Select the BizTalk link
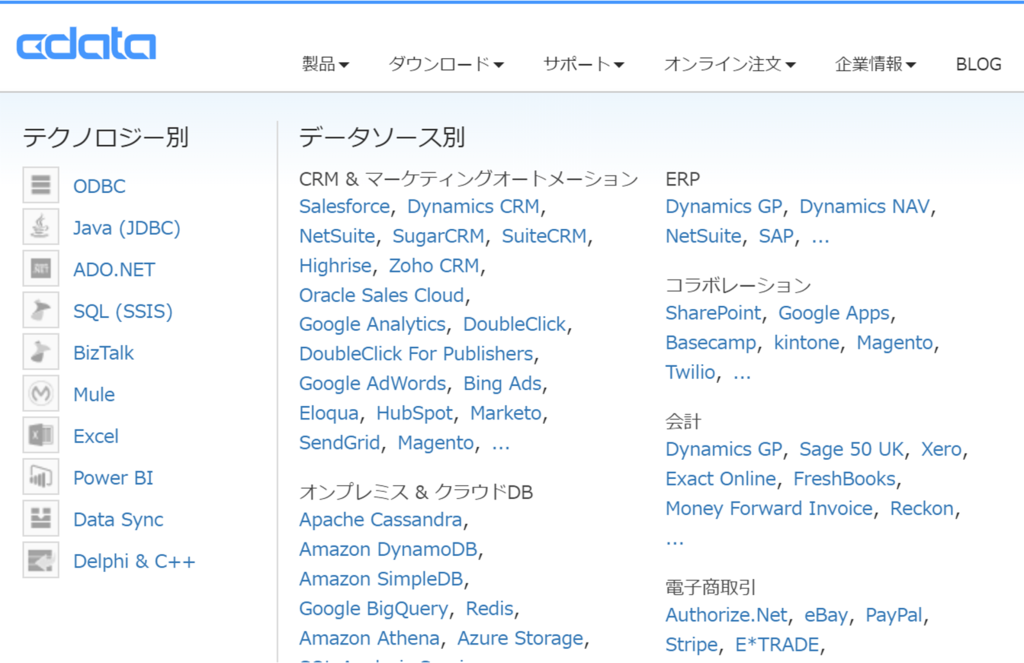 (103, 353)
